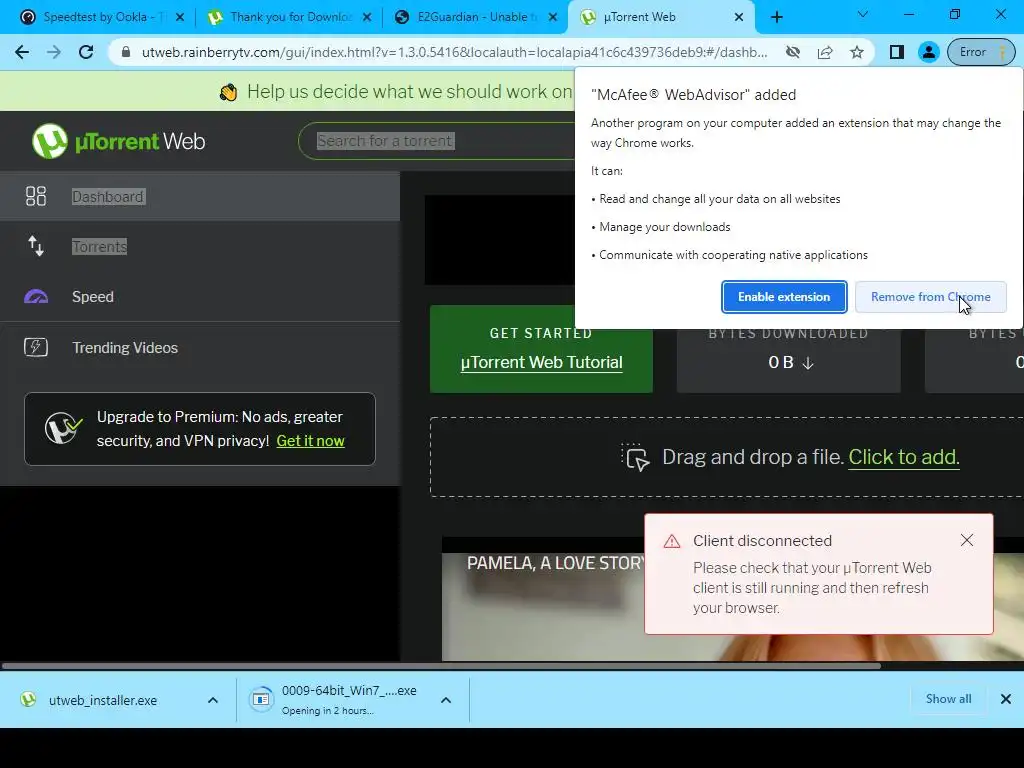Screen dimensions: 1024x768
Task: Click the address bar URL
Action: click(x=455, y=52)
